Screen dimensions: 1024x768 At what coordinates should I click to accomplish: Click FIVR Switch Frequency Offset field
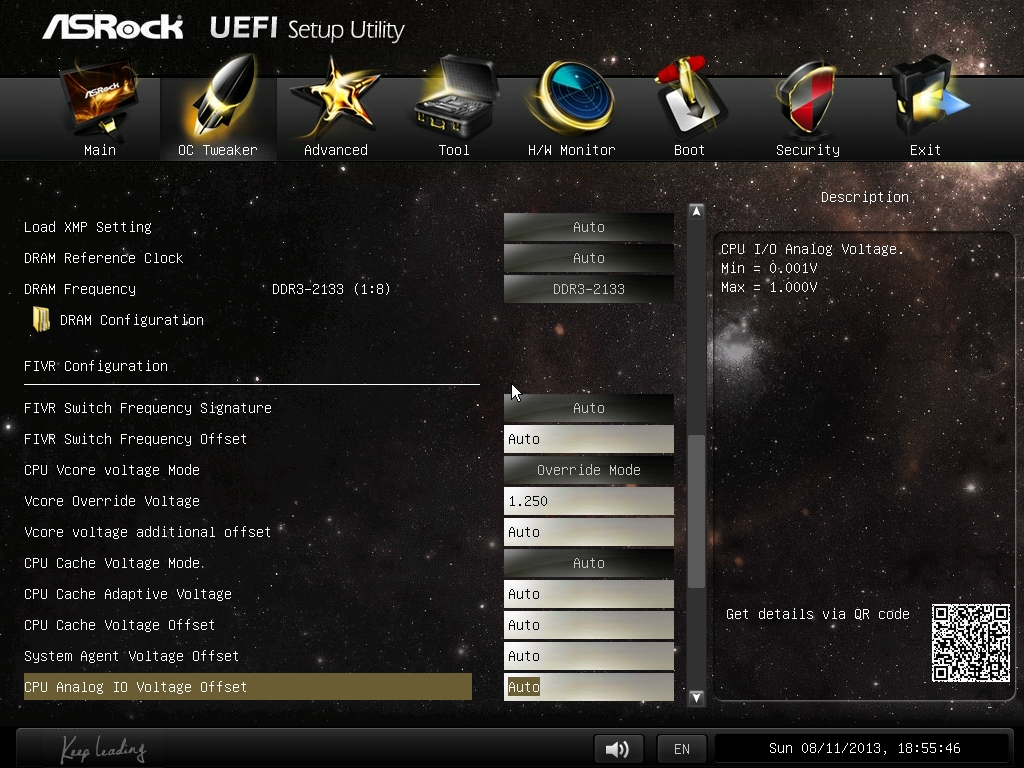[588, 439]
